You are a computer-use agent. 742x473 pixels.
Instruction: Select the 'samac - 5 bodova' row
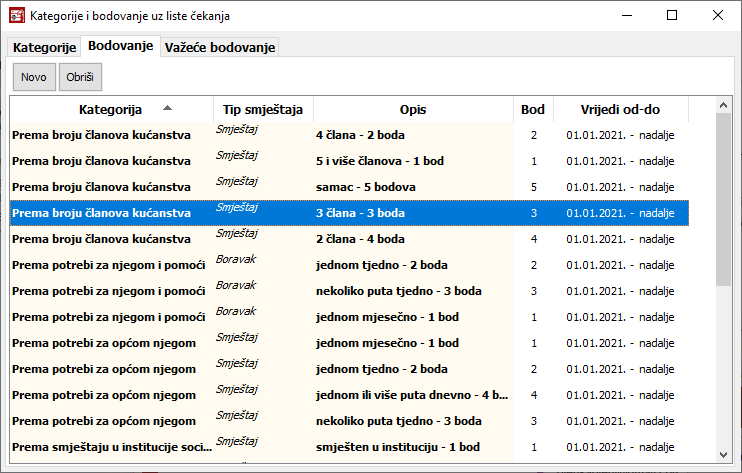point(360,187)
